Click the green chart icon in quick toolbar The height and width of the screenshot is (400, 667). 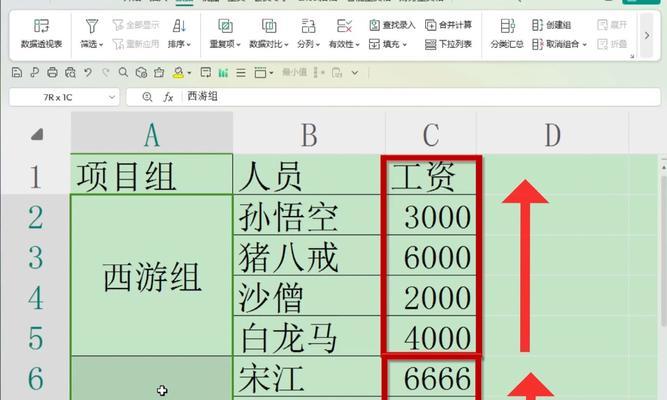pyautogui.click(x=223, y=73)
